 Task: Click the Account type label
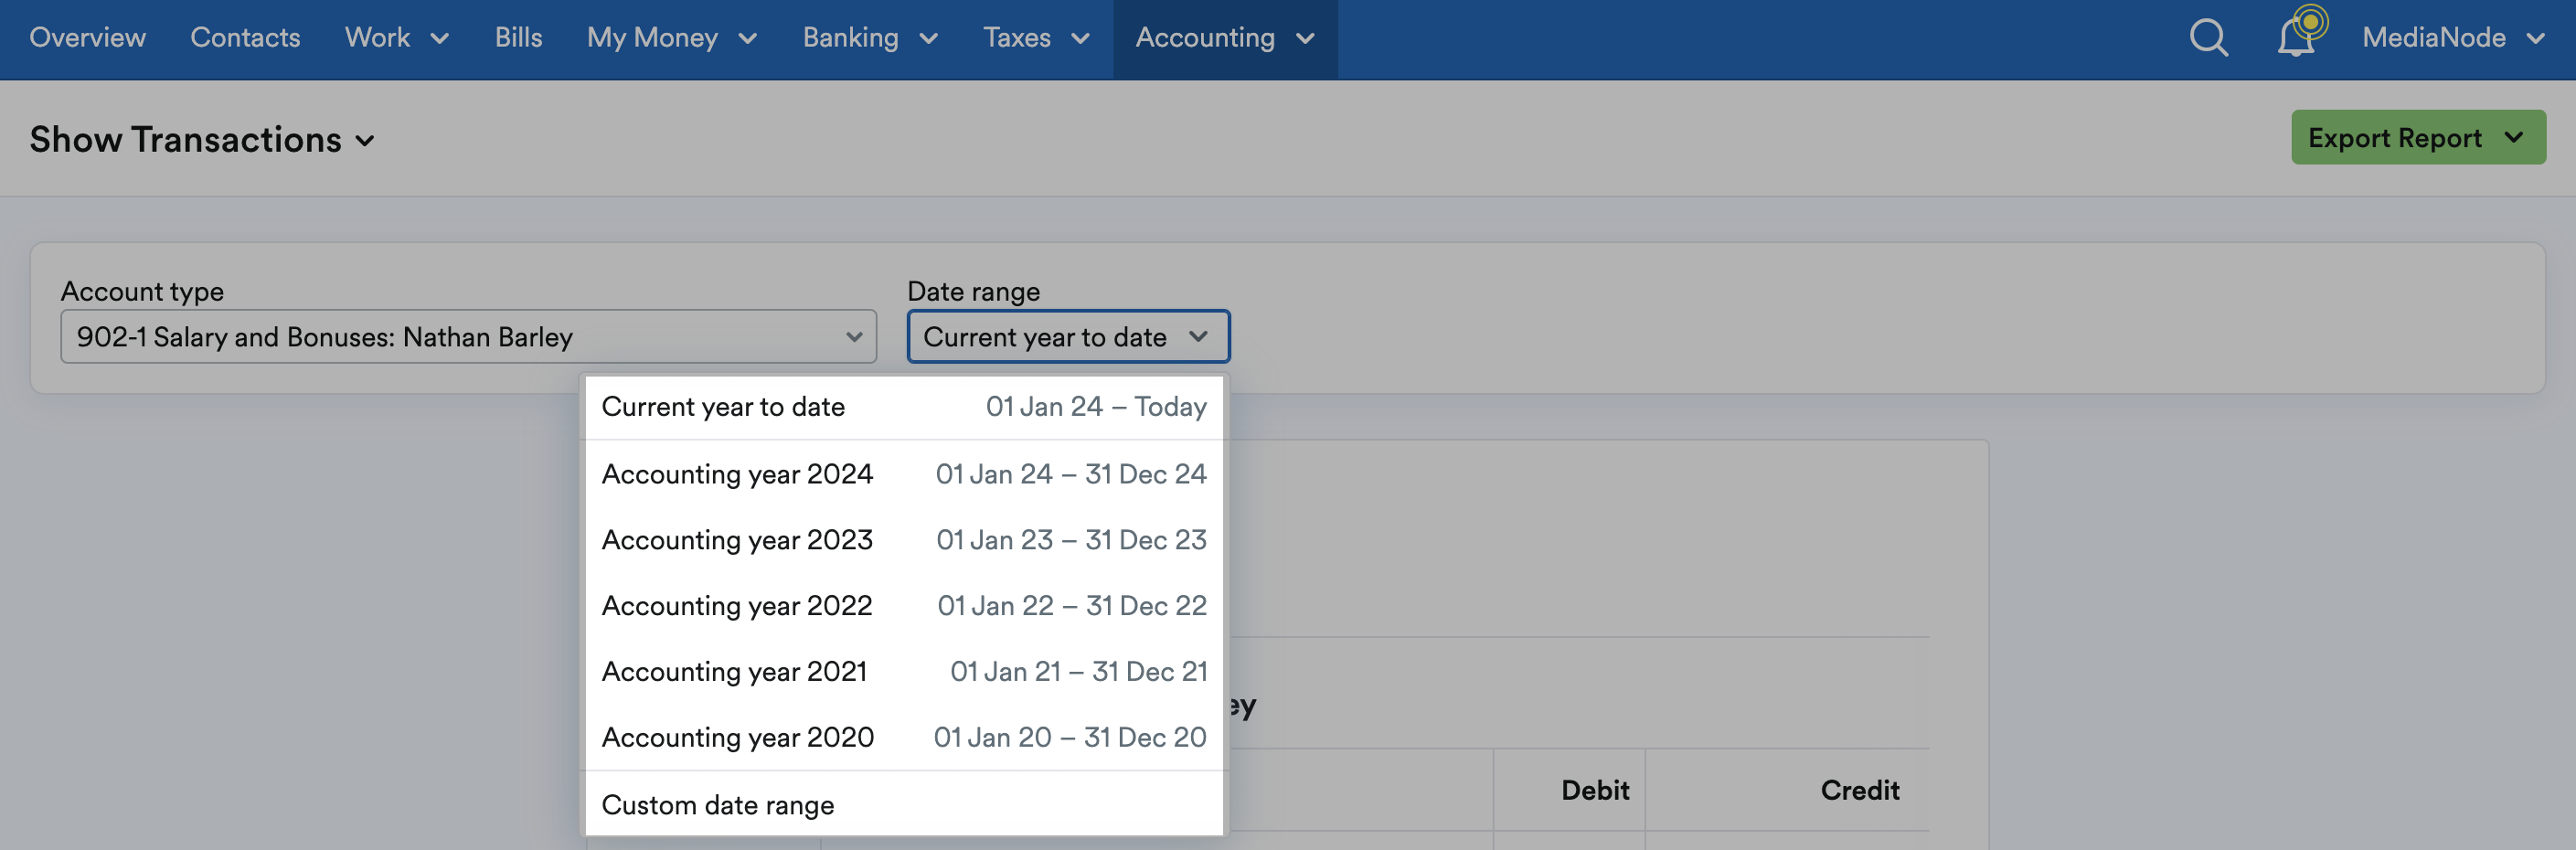click(x=142, y=291)
